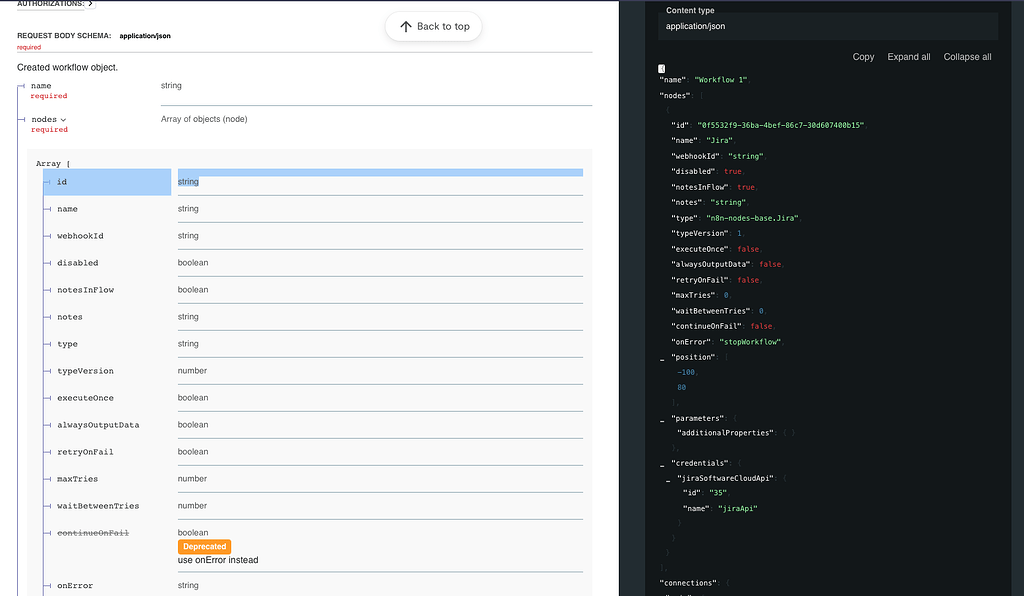
Task: Click Collapse all in the code panel
Action: pos(966,57)
